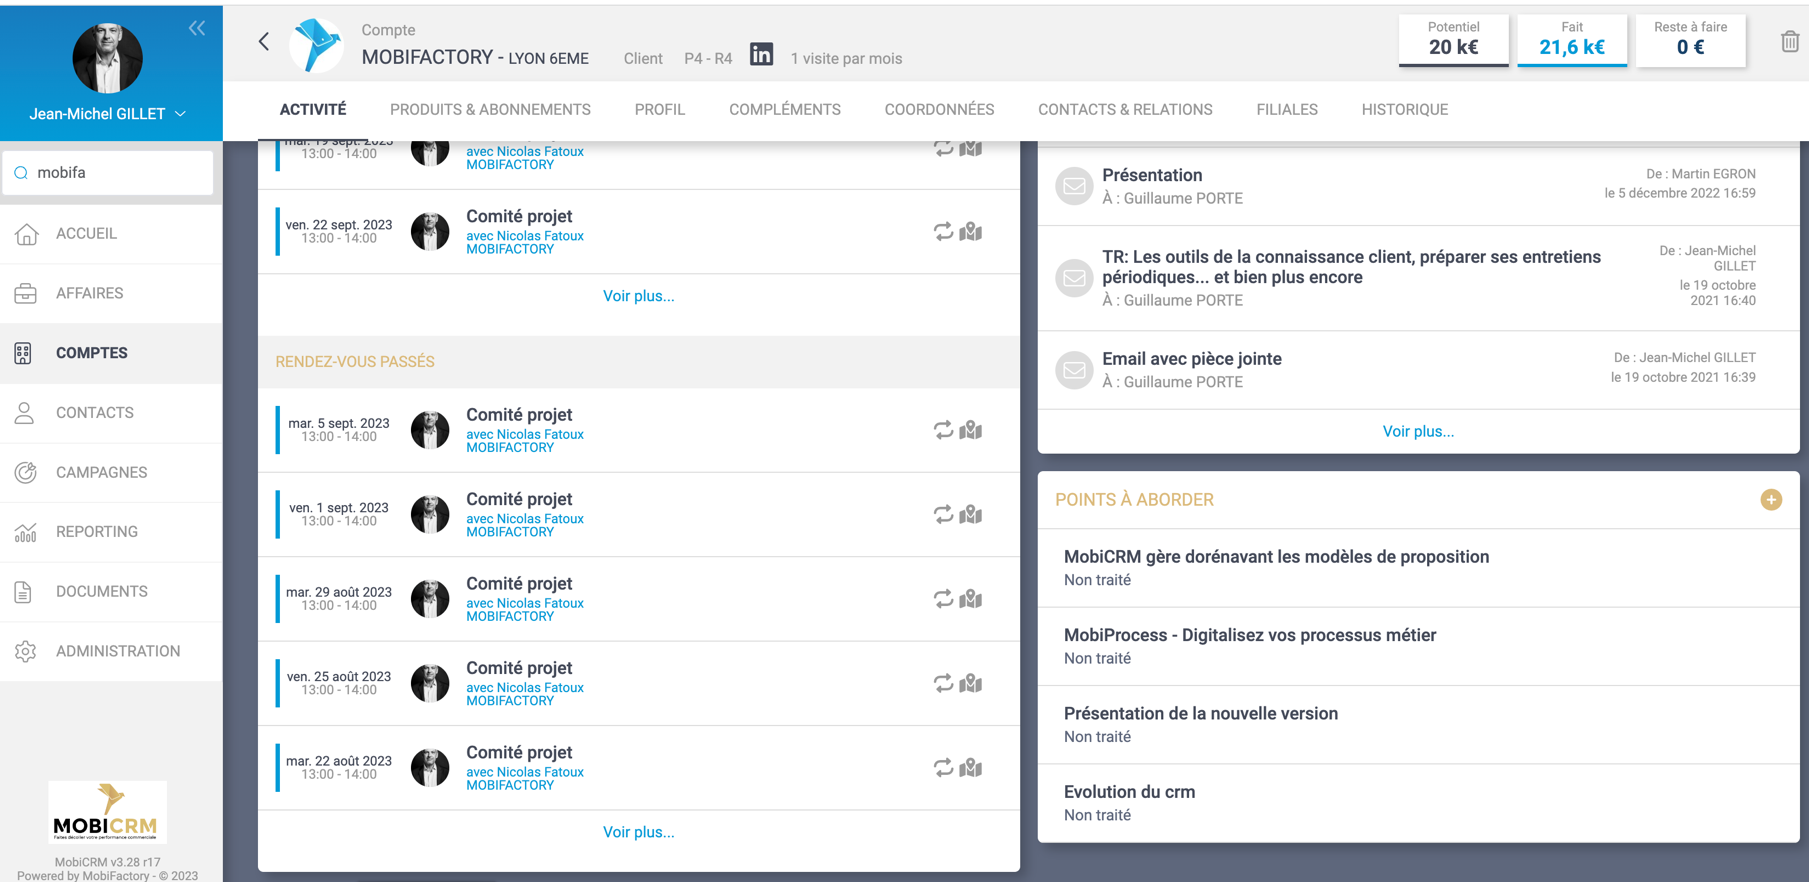Image resolution: width=1809 pixels, height=882 pixels.
Task: Click envelope icon of Présentation email
Action: coord(1074,186)
